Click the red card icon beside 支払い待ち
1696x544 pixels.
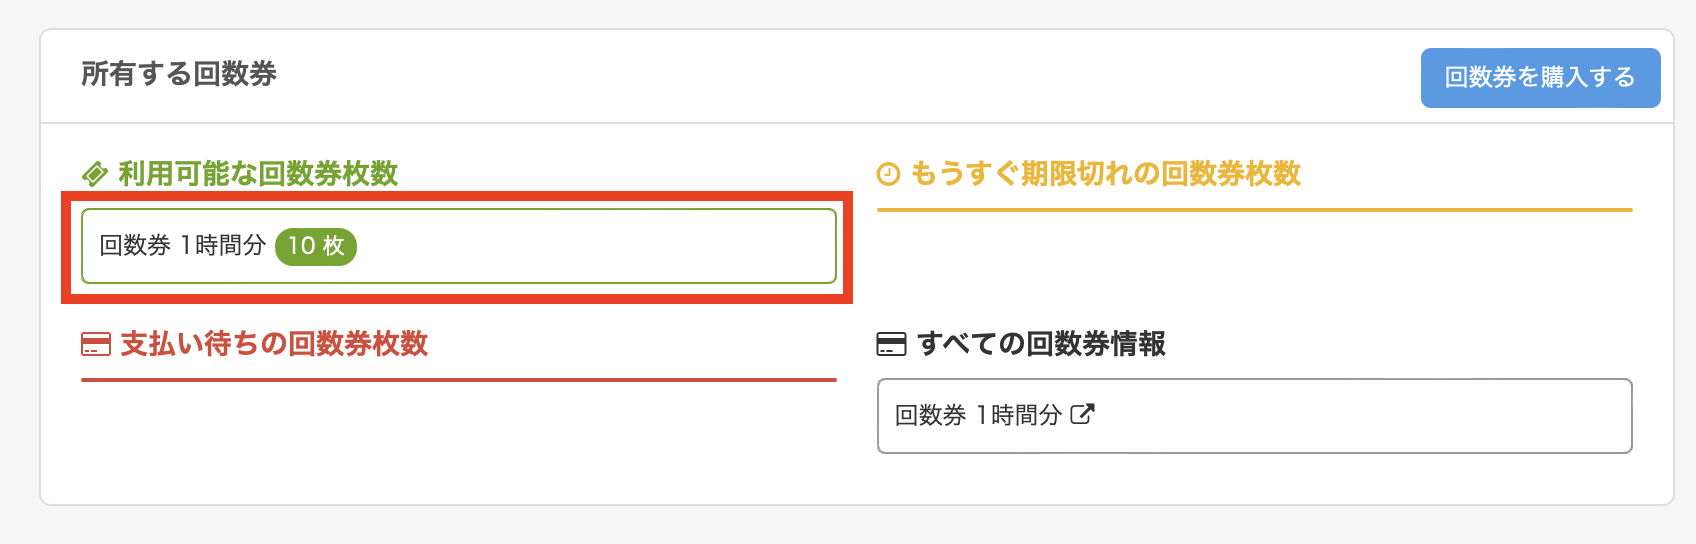pos(95,345)
